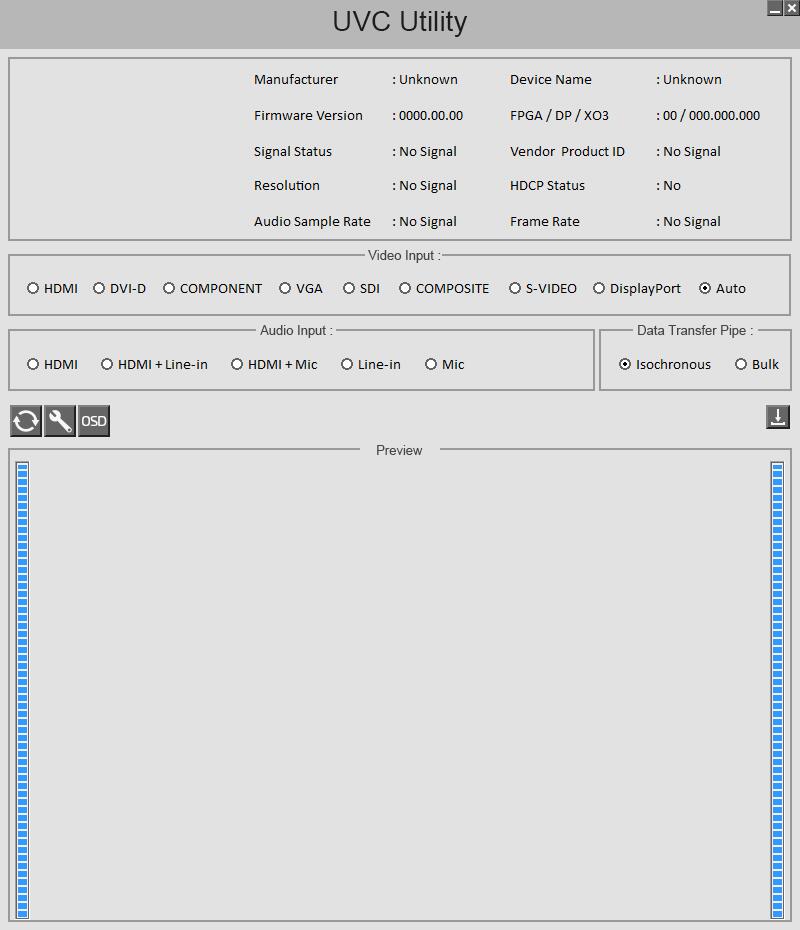
Task: Open the OSD settings button
Action: pos(94,421)
